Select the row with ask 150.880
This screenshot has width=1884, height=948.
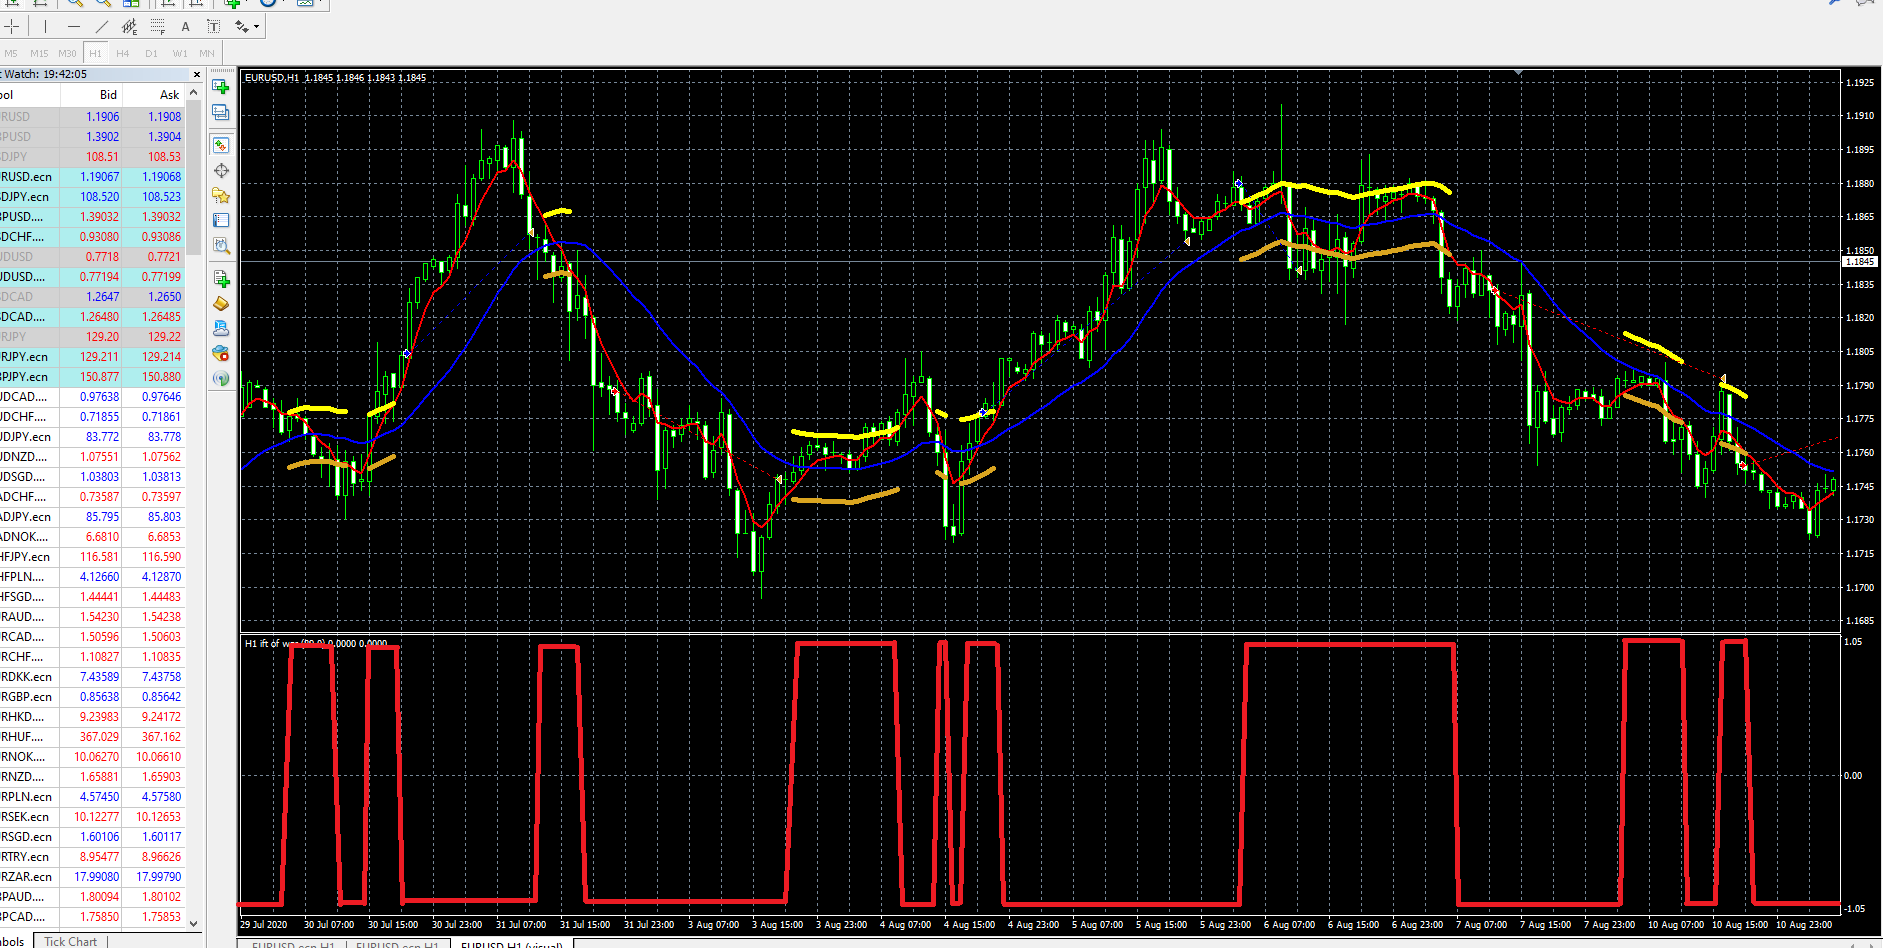tap(92, 377)
